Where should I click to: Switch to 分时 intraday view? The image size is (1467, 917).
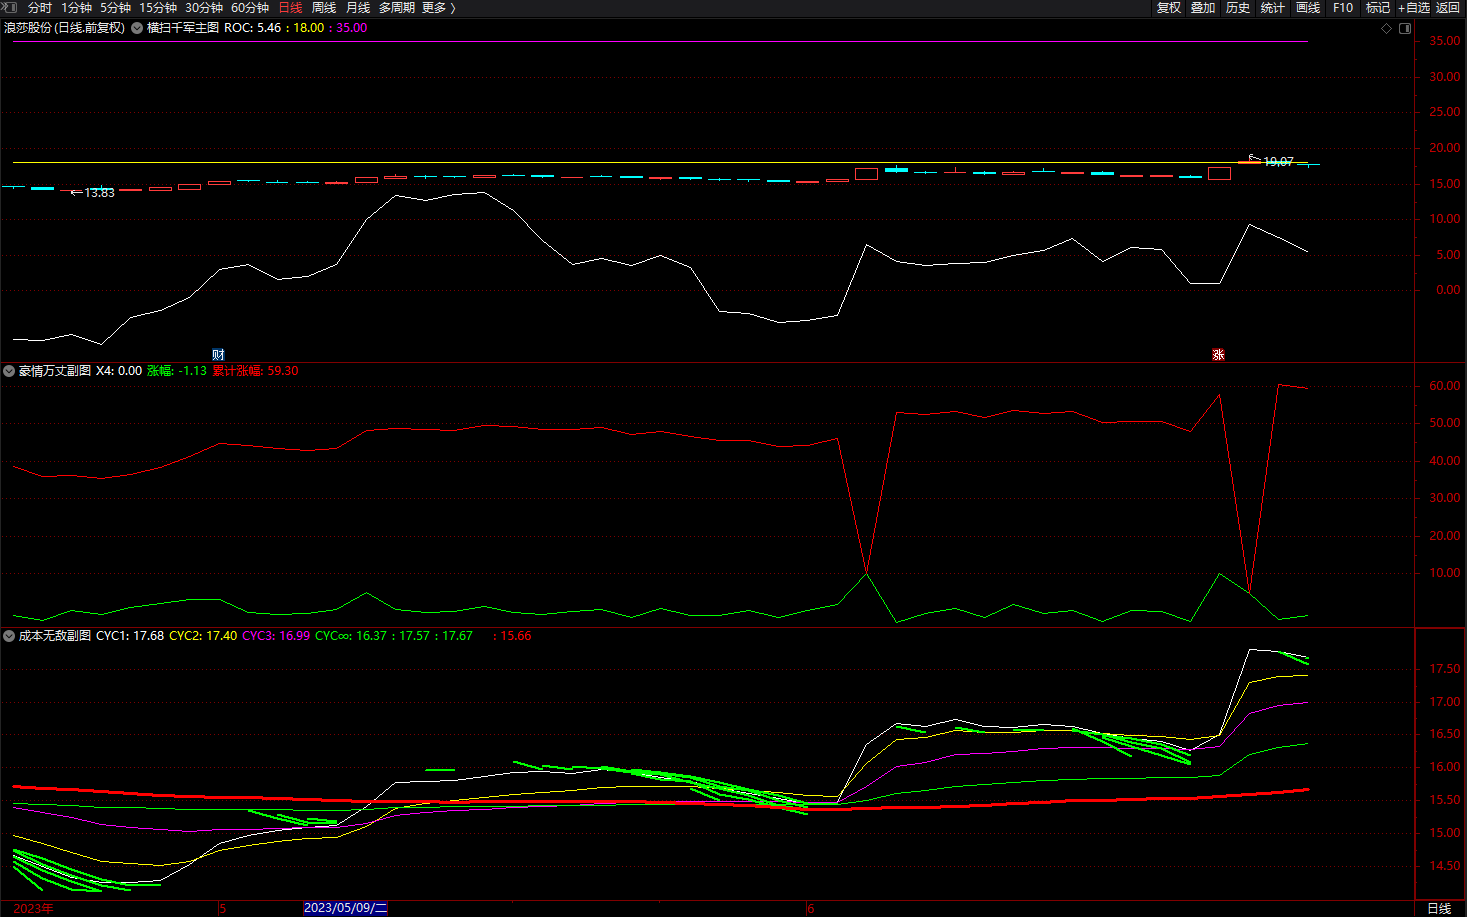pos(40,8)
